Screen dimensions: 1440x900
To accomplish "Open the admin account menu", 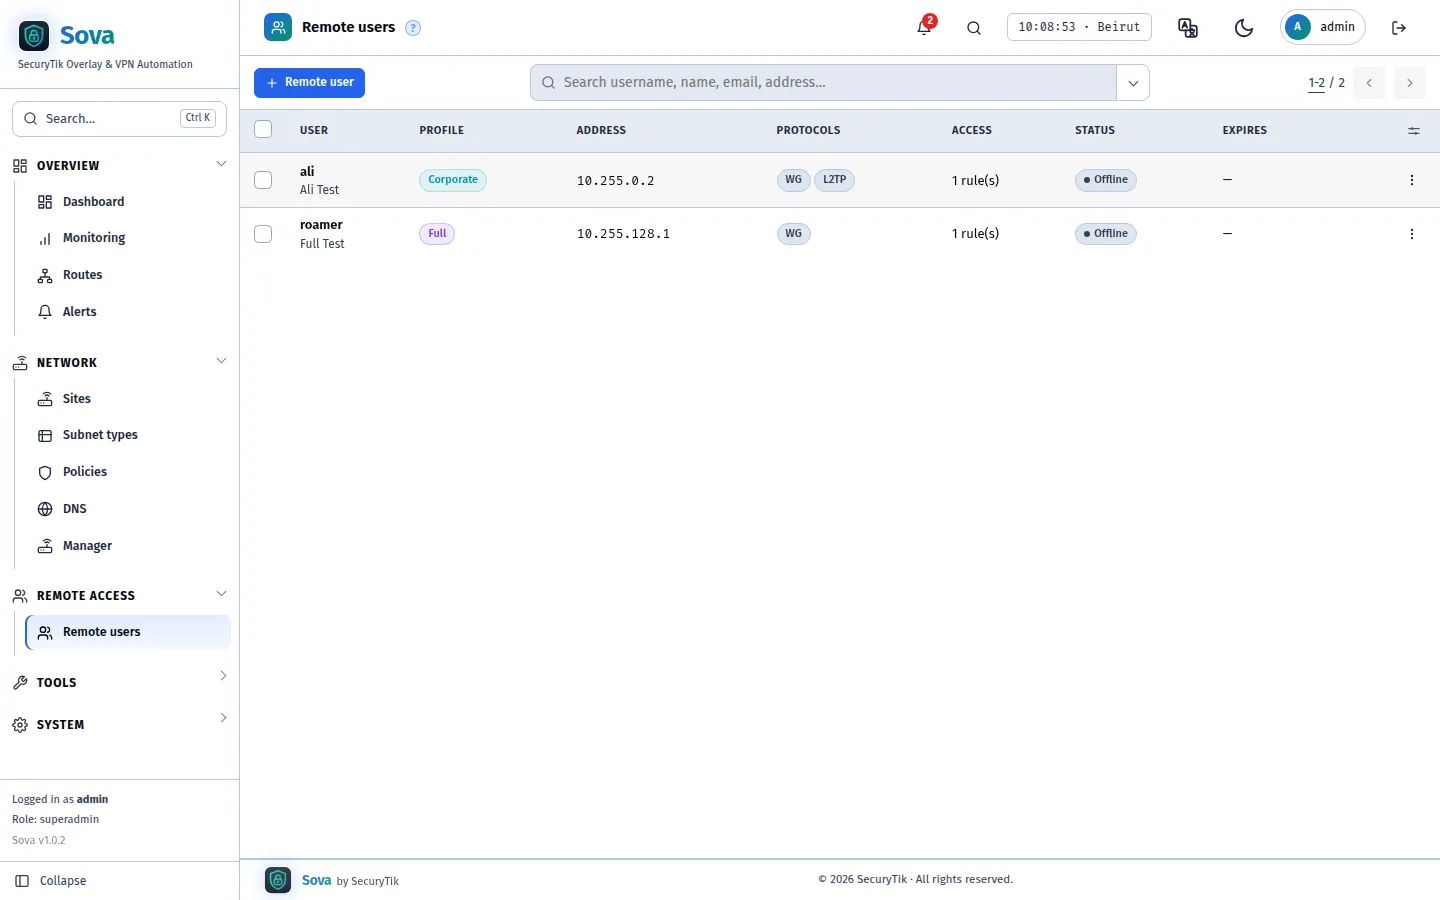I will [x=1323, y=27].
